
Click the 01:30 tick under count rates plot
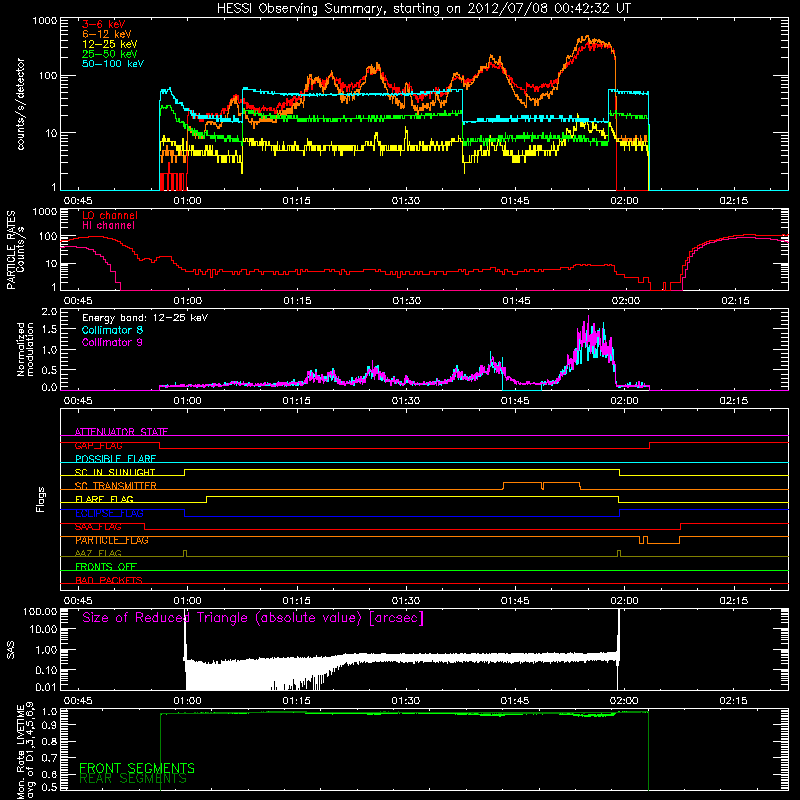pyautogui.click(x=406, y=201)
